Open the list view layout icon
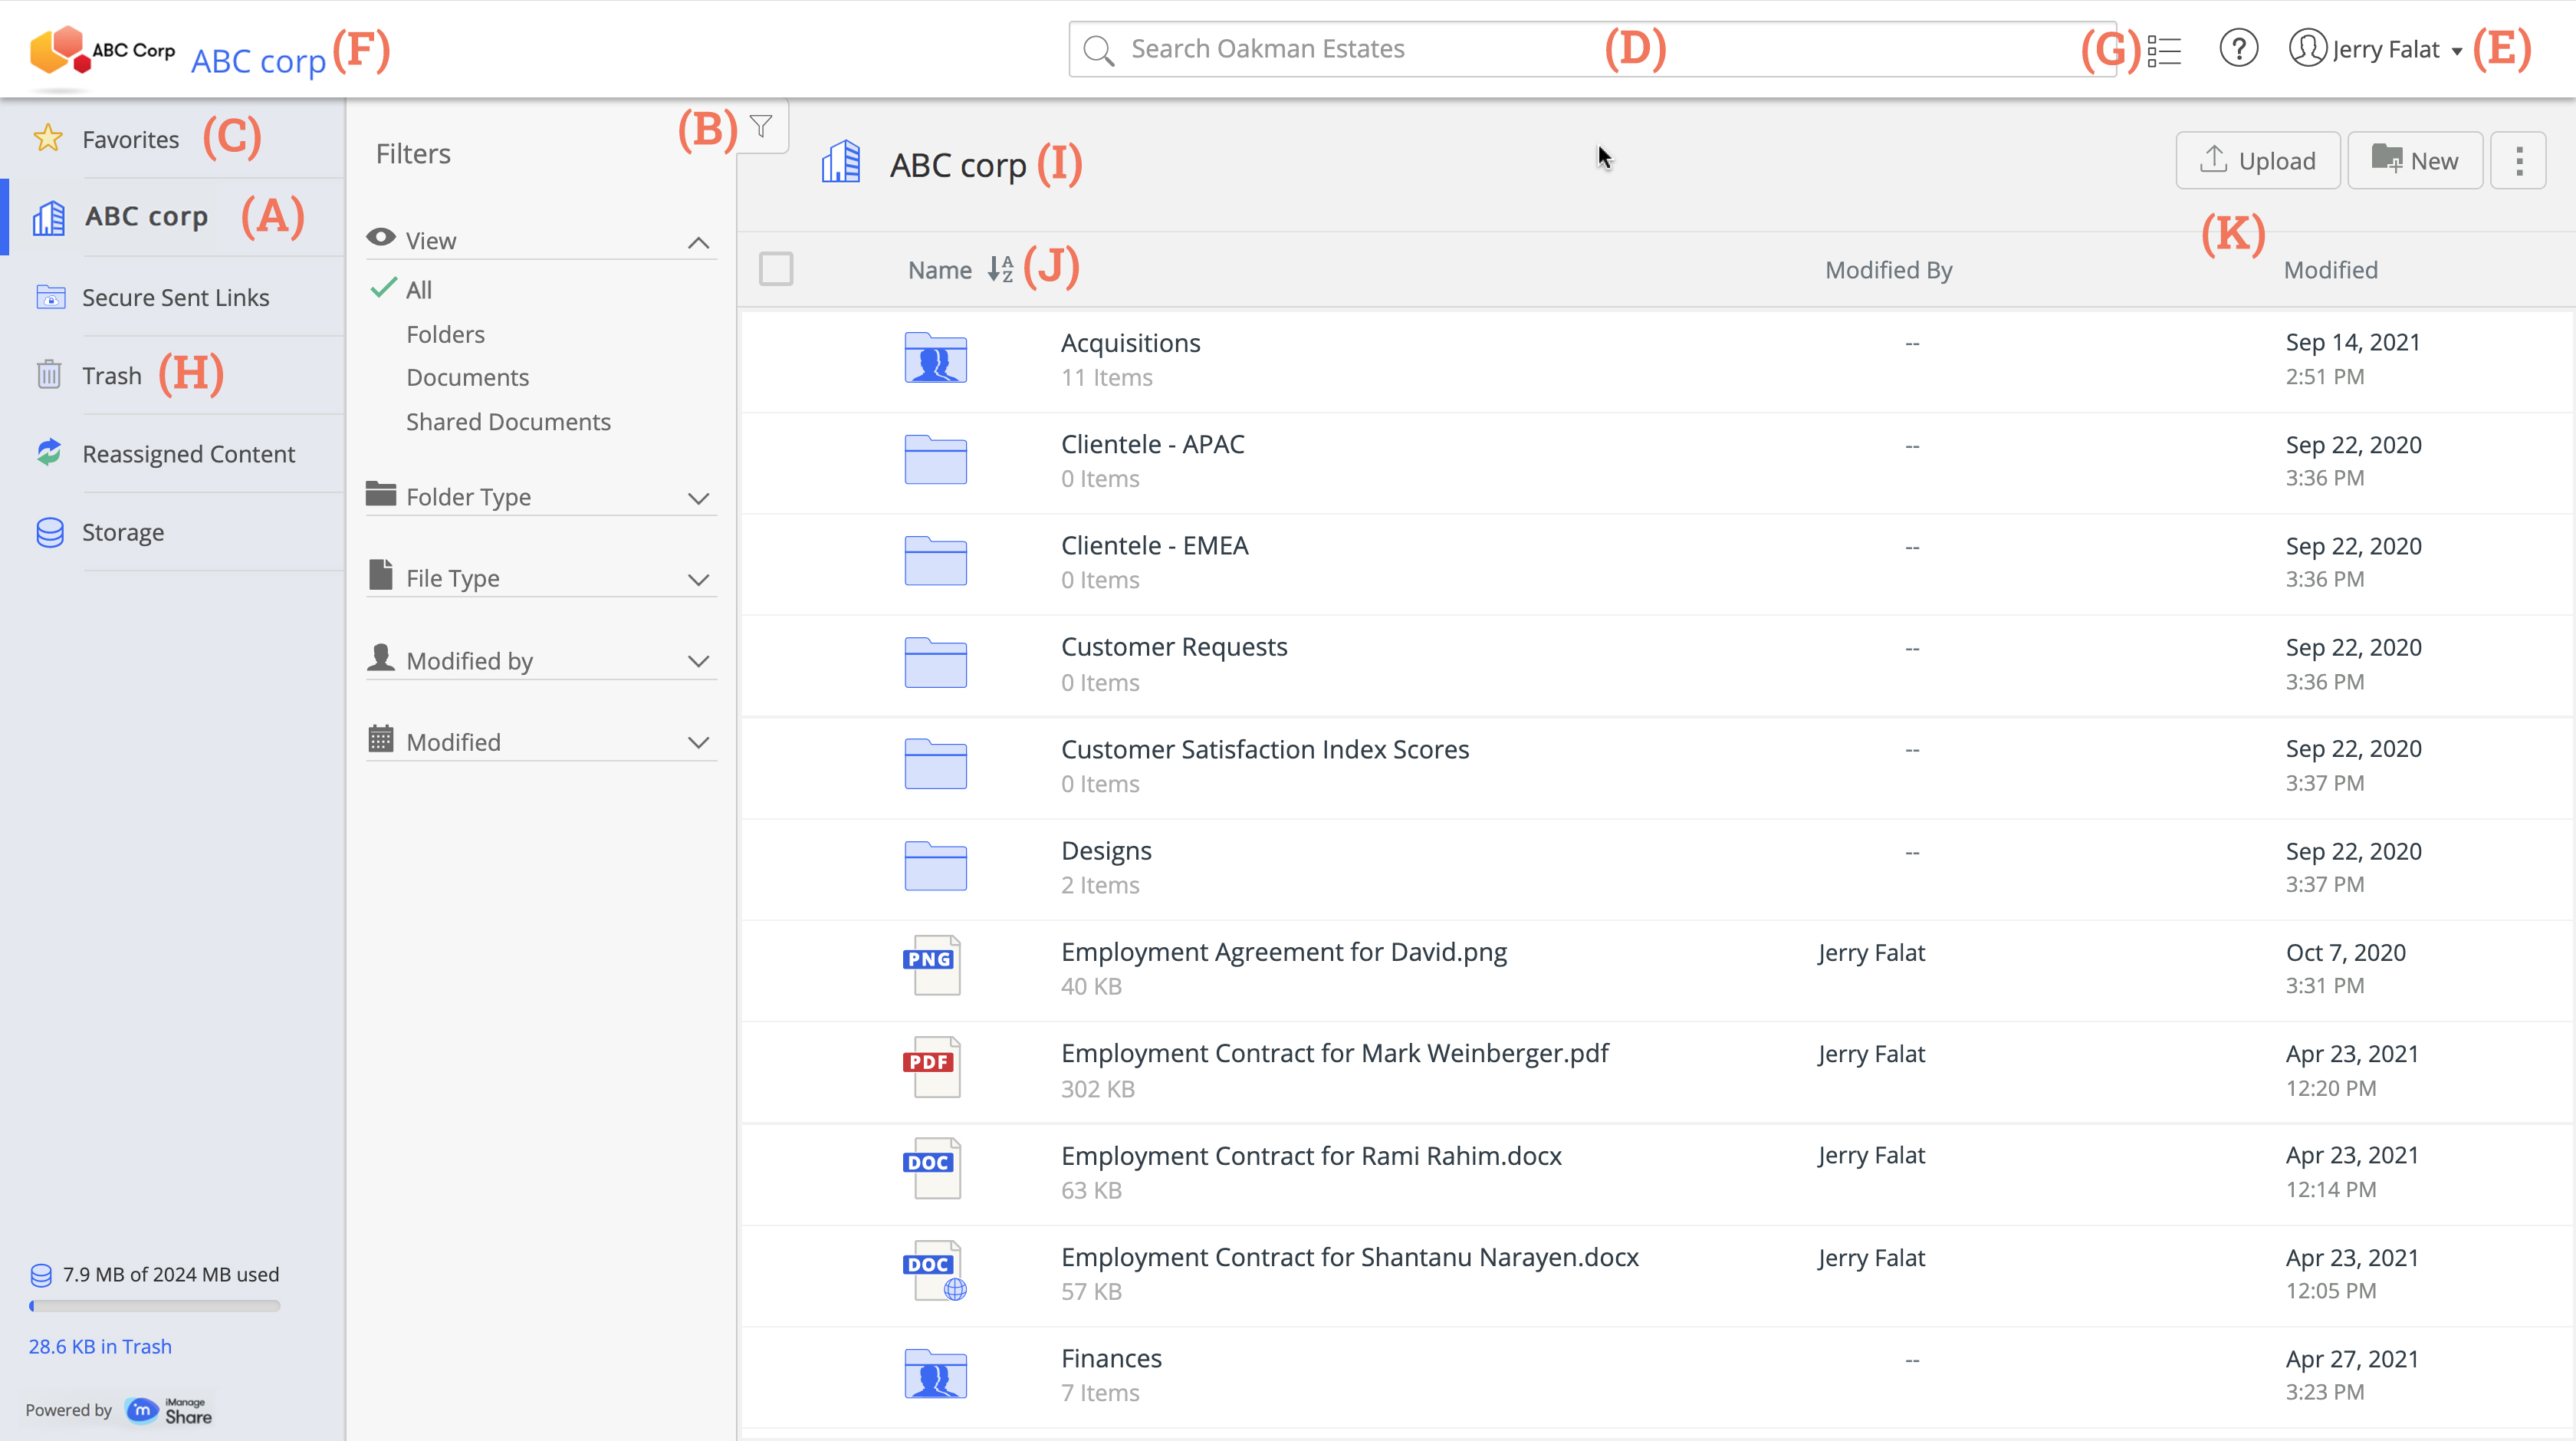Image resolution: width=2576 pixels, height=1441 pixels. 2164,50
